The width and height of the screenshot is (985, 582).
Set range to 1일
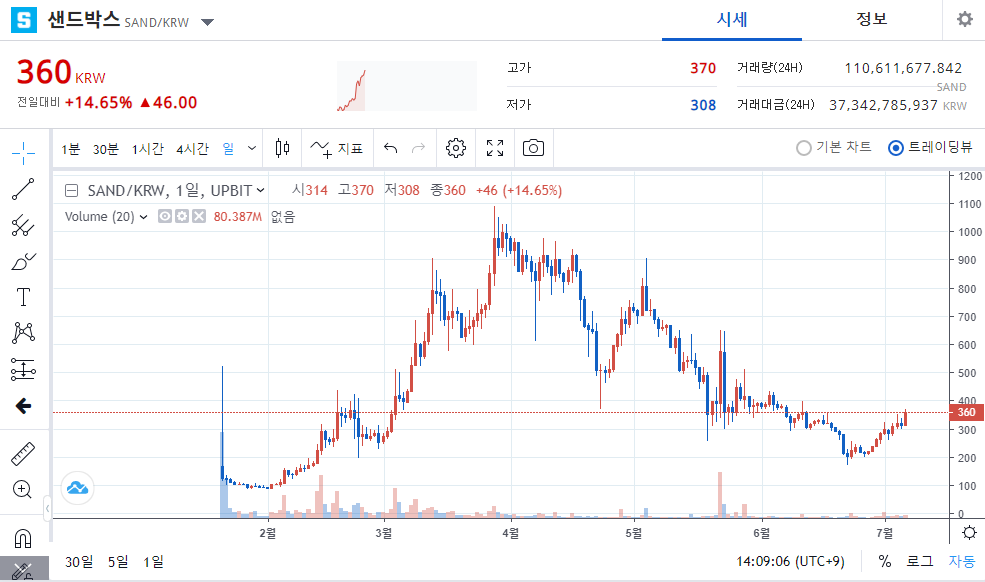click(153, 561)
